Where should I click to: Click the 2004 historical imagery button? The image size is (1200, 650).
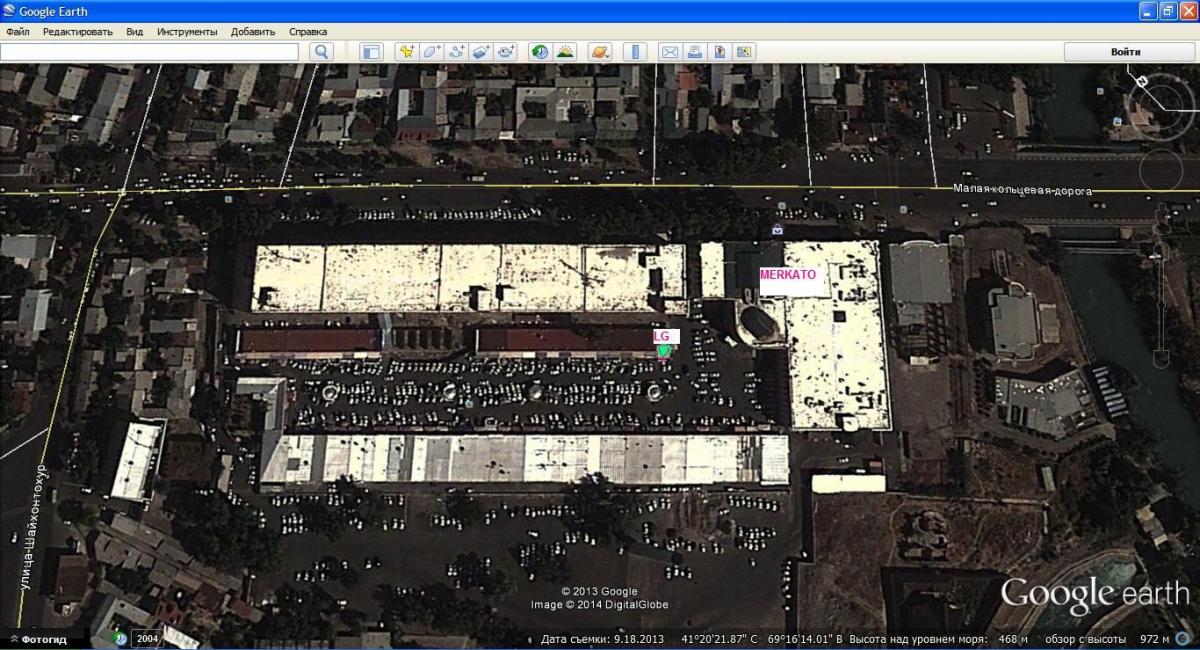click(x=147, y=638)
